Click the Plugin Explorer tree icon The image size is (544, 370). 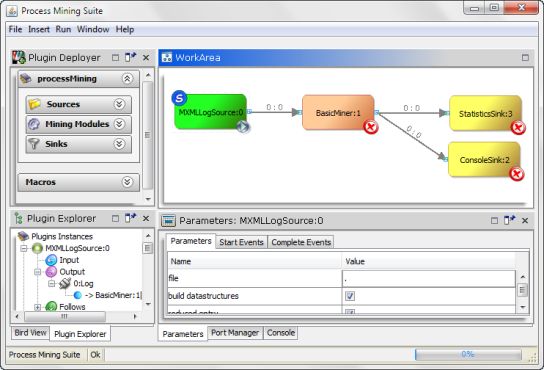pos(18,218)
